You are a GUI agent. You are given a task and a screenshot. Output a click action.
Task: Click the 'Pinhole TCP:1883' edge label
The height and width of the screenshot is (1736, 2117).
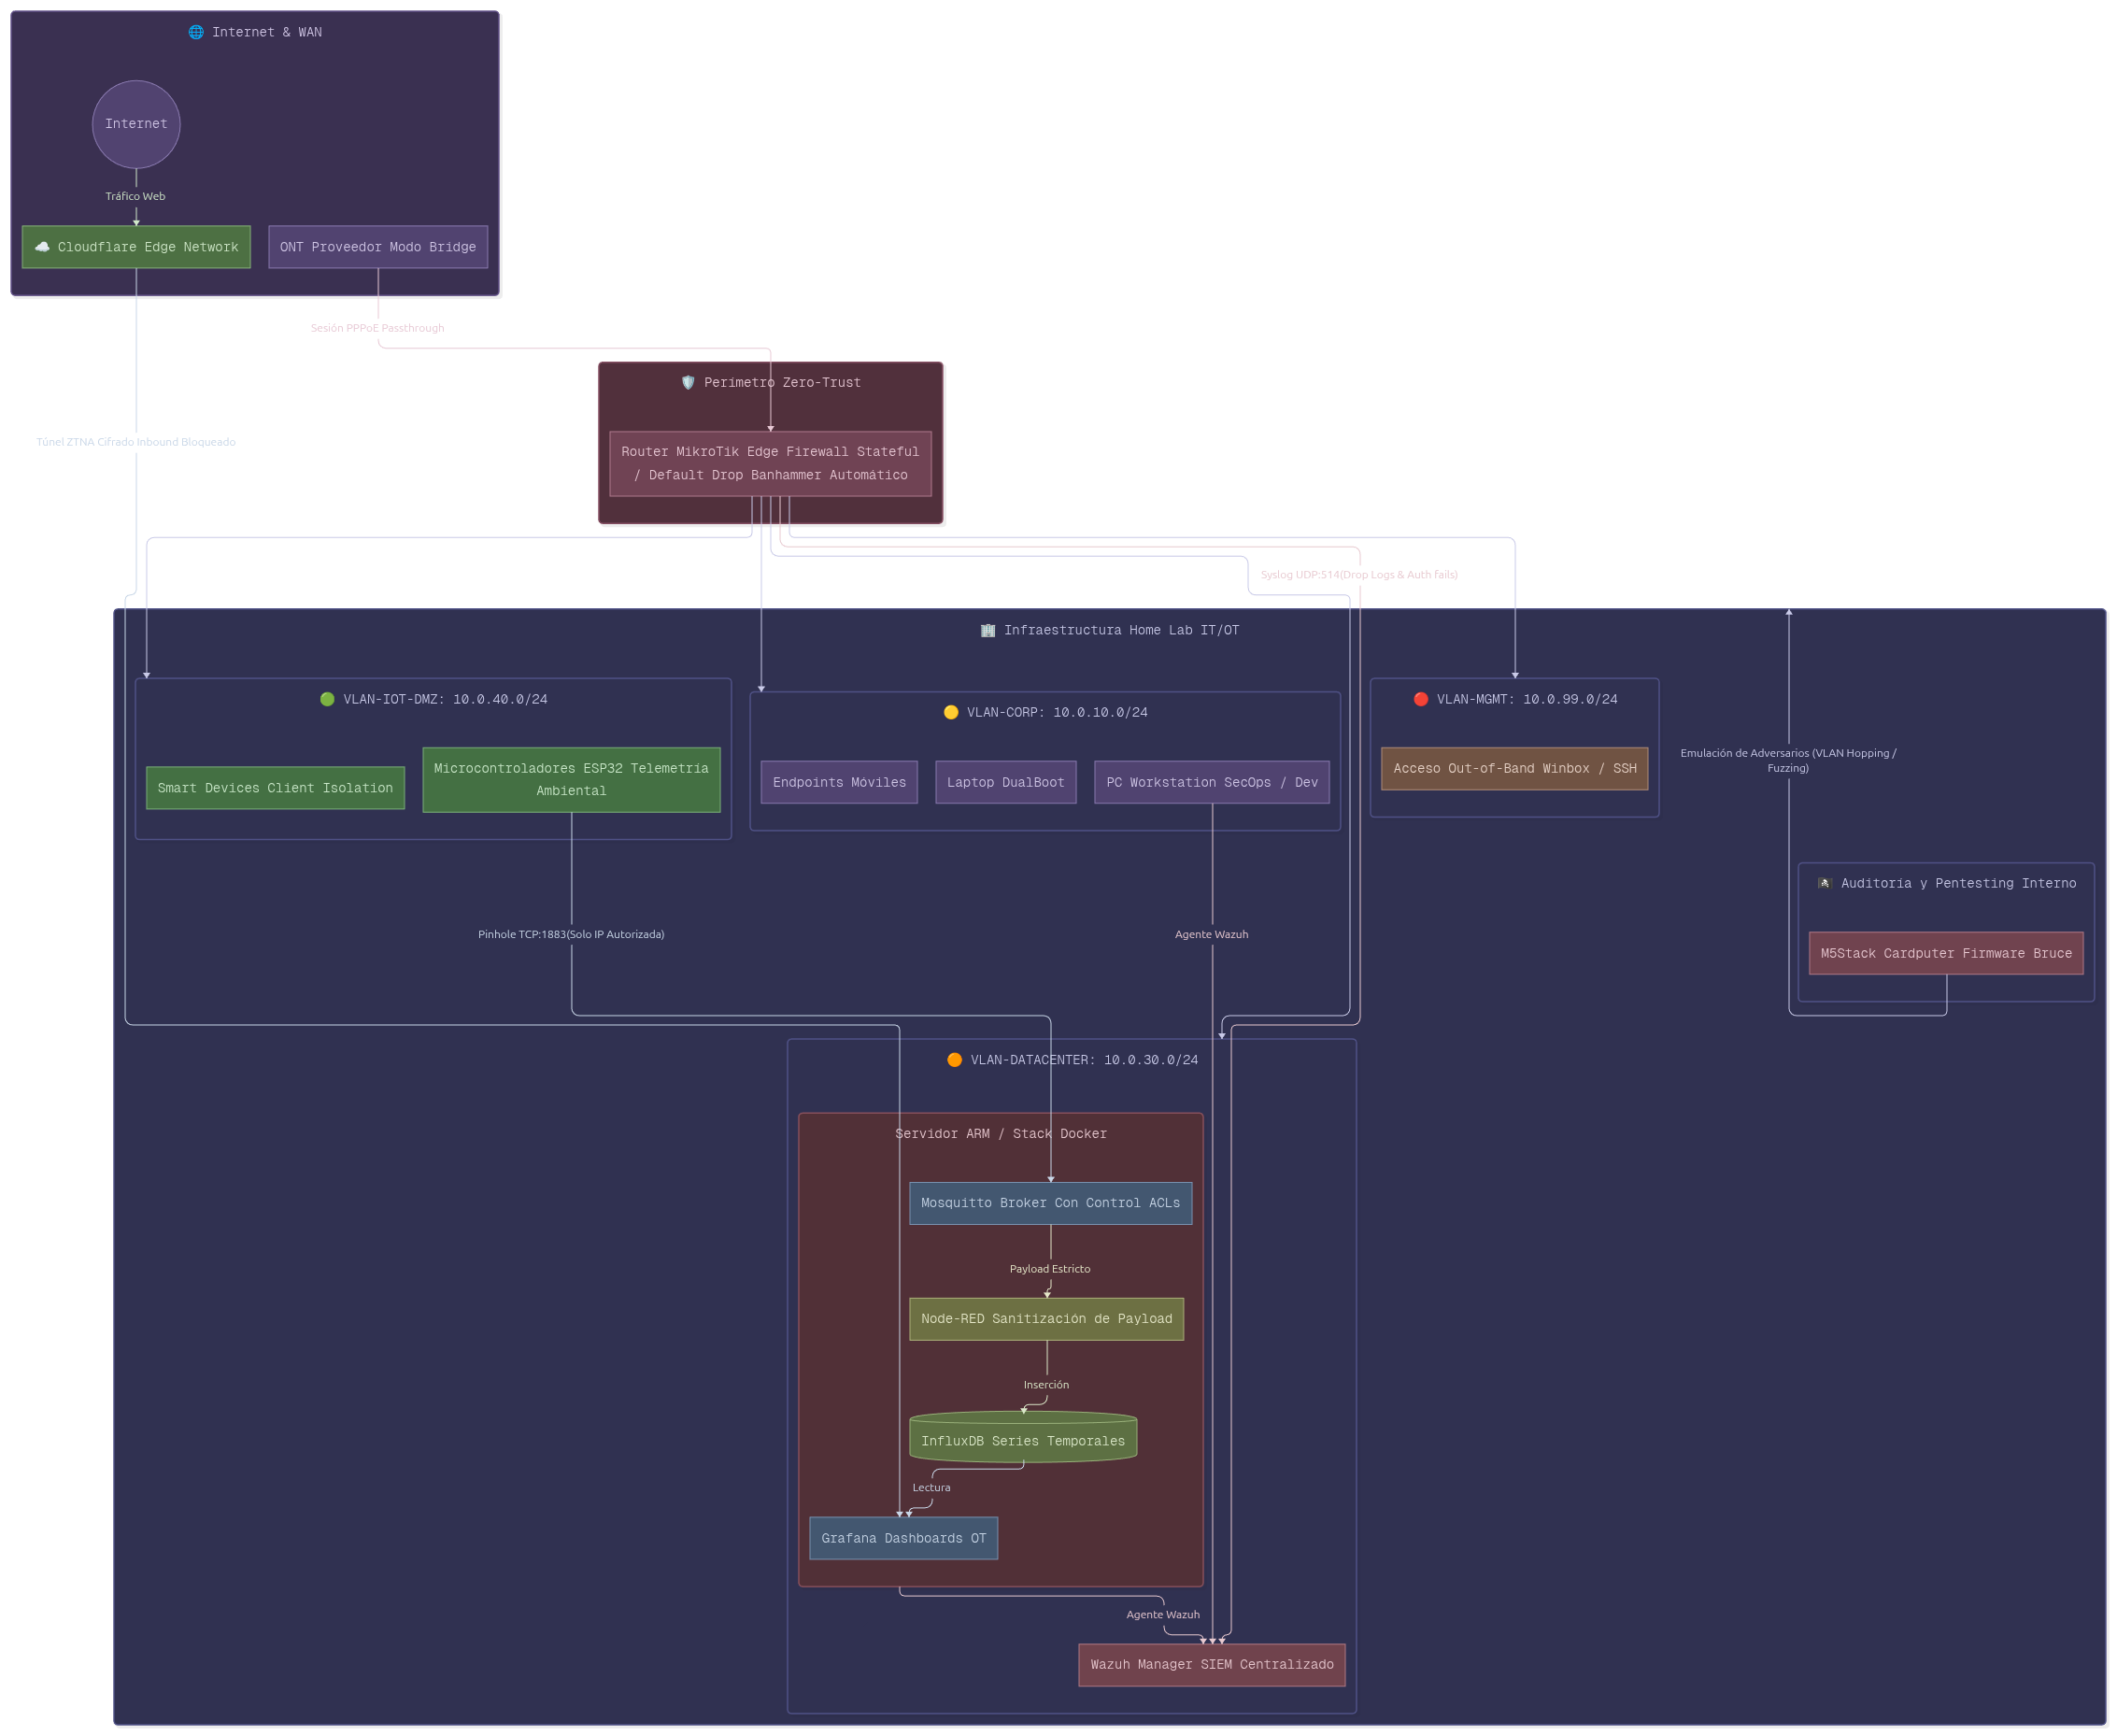[x=571, y=934]
